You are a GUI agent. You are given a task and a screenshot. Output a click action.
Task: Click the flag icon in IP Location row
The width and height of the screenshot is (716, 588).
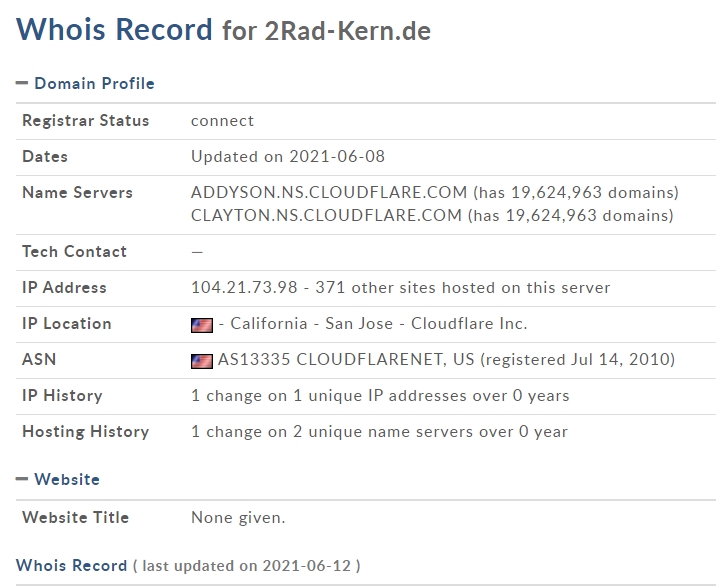202,325
